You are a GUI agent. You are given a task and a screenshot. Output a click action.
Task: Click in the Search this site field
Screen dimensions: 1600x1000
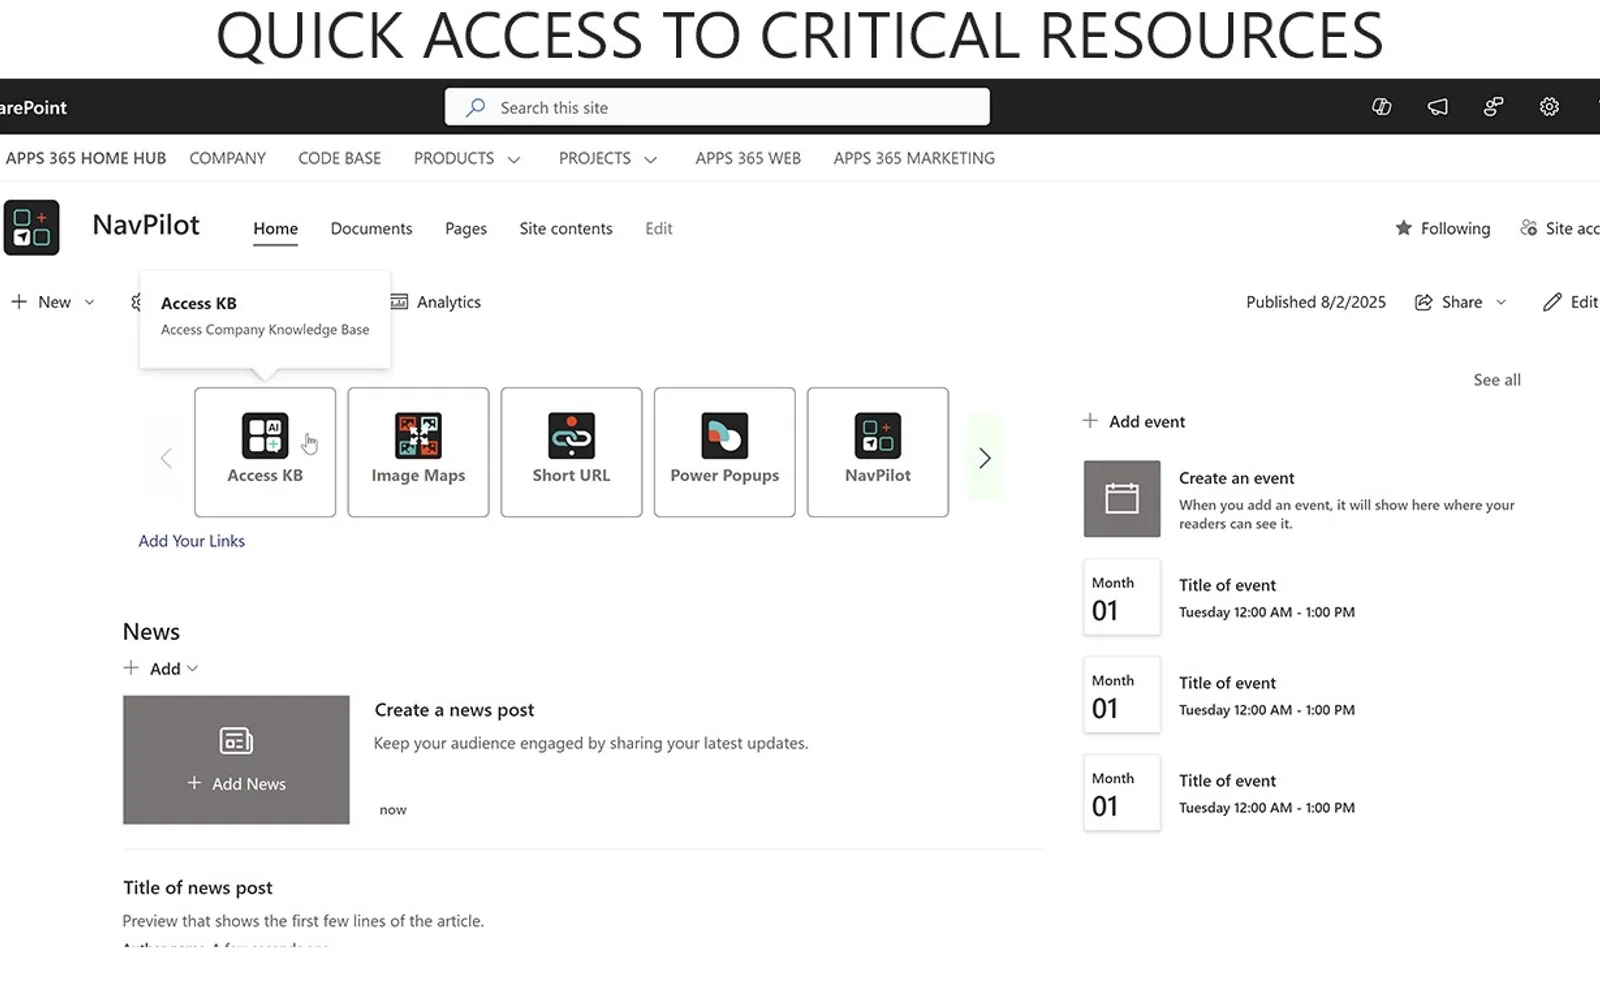coord(717,107)
